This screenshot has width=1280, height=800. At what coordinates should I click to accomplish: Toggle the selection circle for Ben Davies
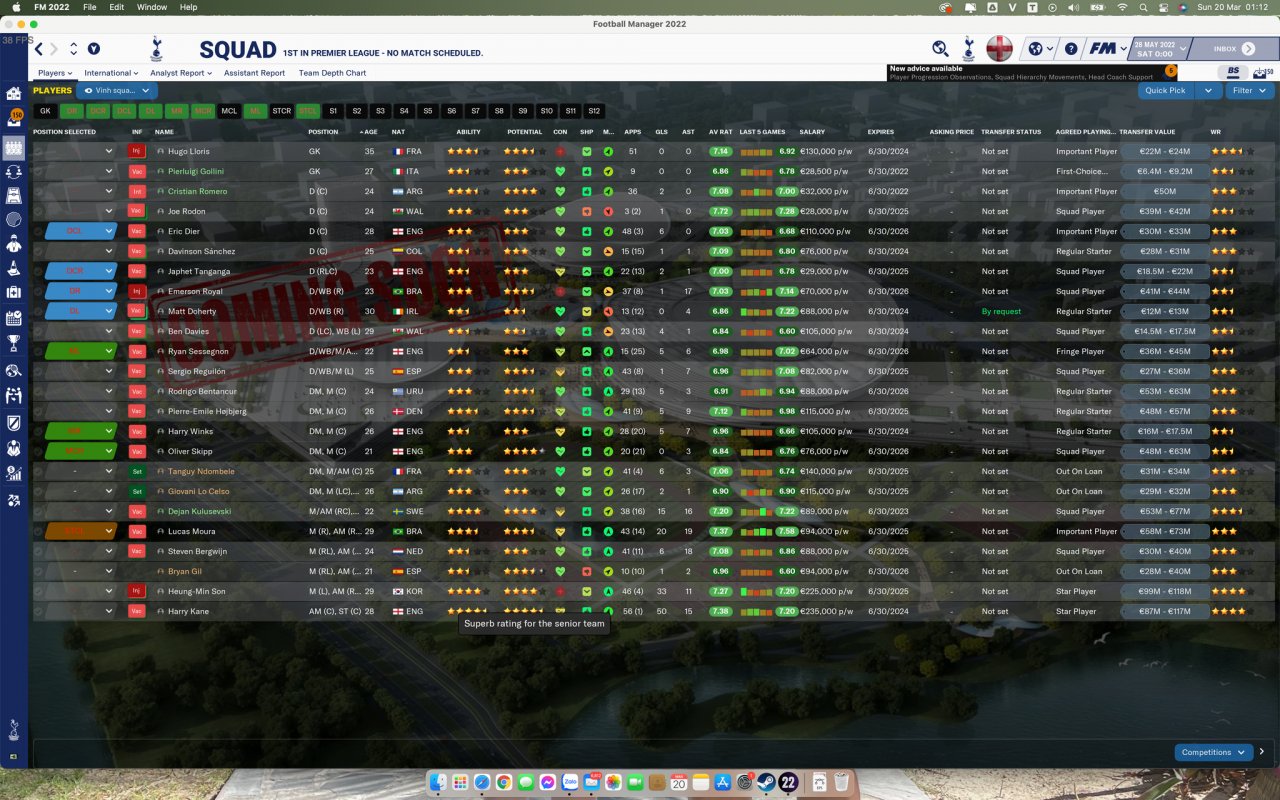tap(39, 331)
